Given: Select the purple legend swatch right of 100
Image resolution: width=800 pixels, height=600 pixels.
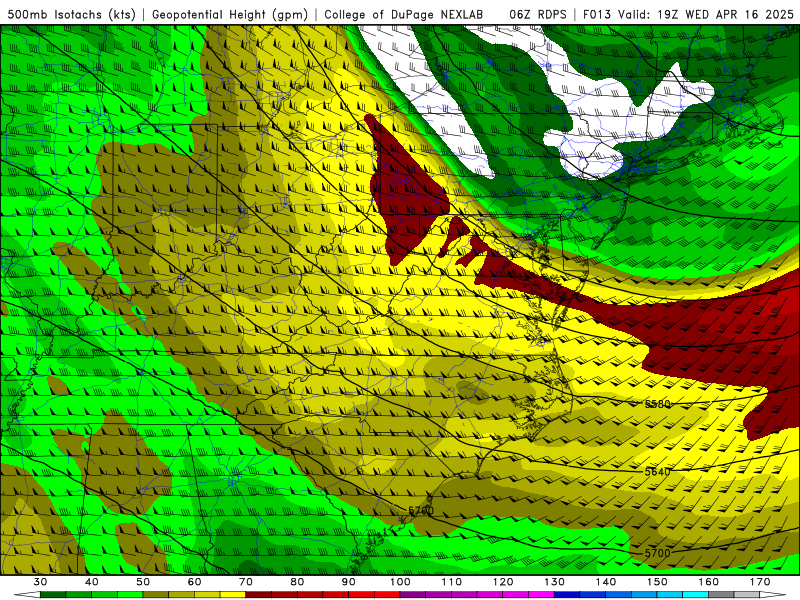Looking at the screenshot, I should 413,595.
